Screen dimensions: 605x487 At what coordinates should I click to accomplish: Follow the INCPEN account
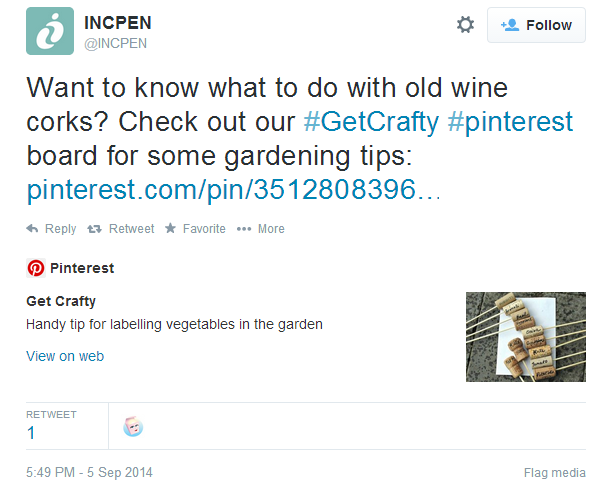(536, 25)
